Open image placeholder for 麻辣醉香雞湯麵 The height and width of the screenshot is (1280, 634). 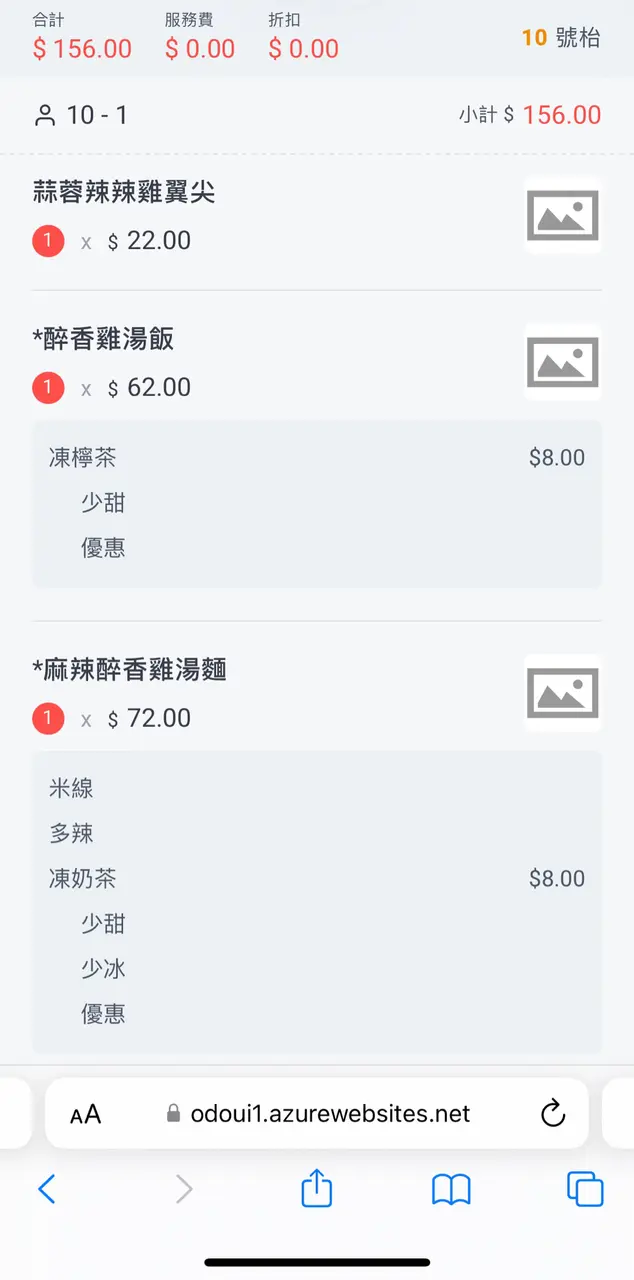click(562, 693)
